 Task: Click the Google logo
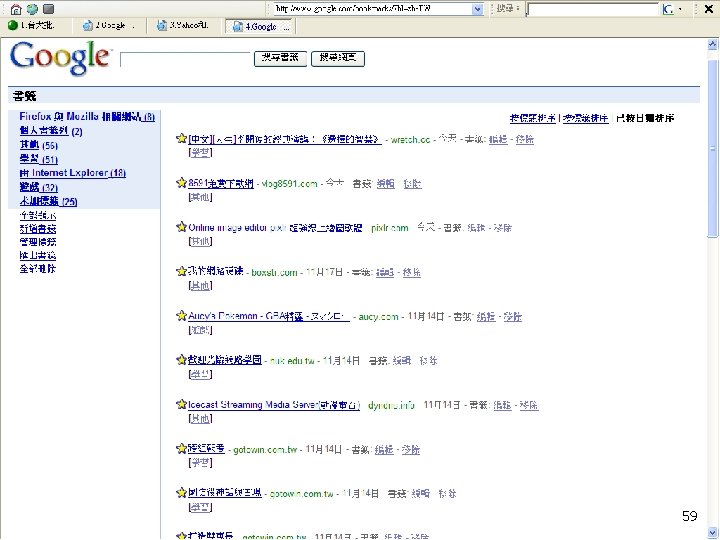(60, 58)
